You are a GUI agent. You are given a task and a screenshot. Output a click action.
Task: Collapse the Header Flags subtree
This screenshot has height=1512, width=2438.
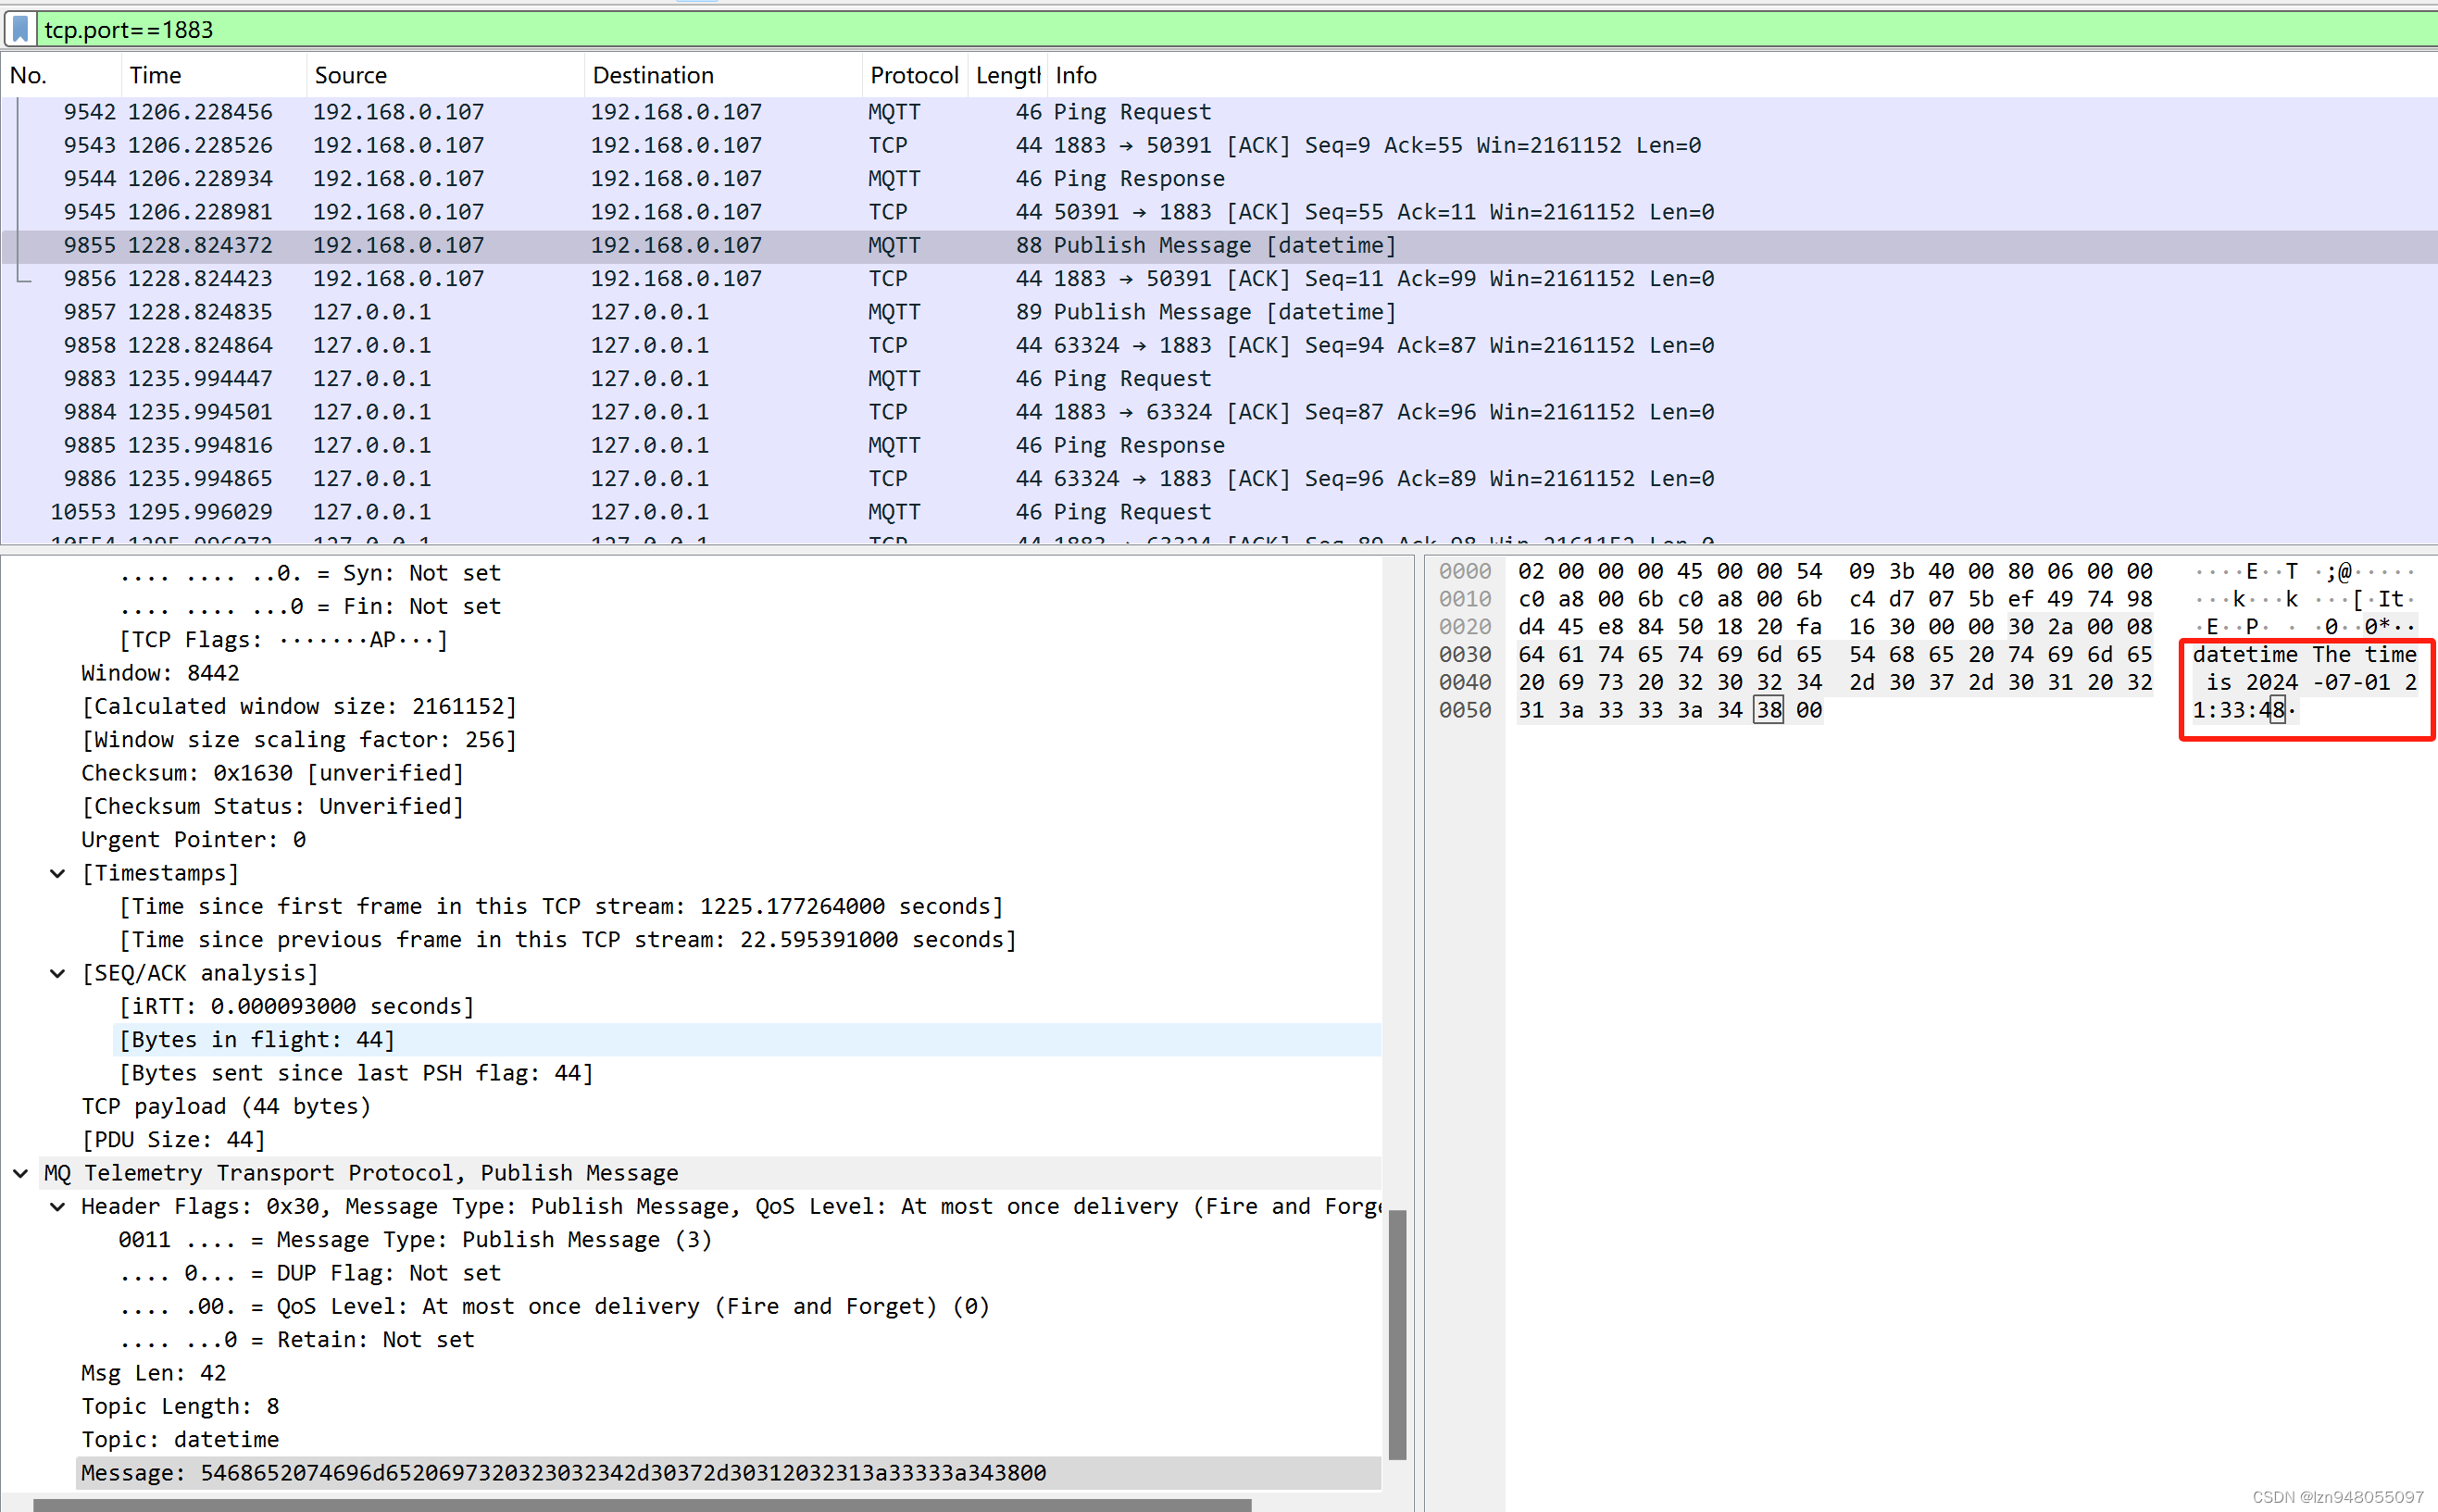tap(58, 1207)
